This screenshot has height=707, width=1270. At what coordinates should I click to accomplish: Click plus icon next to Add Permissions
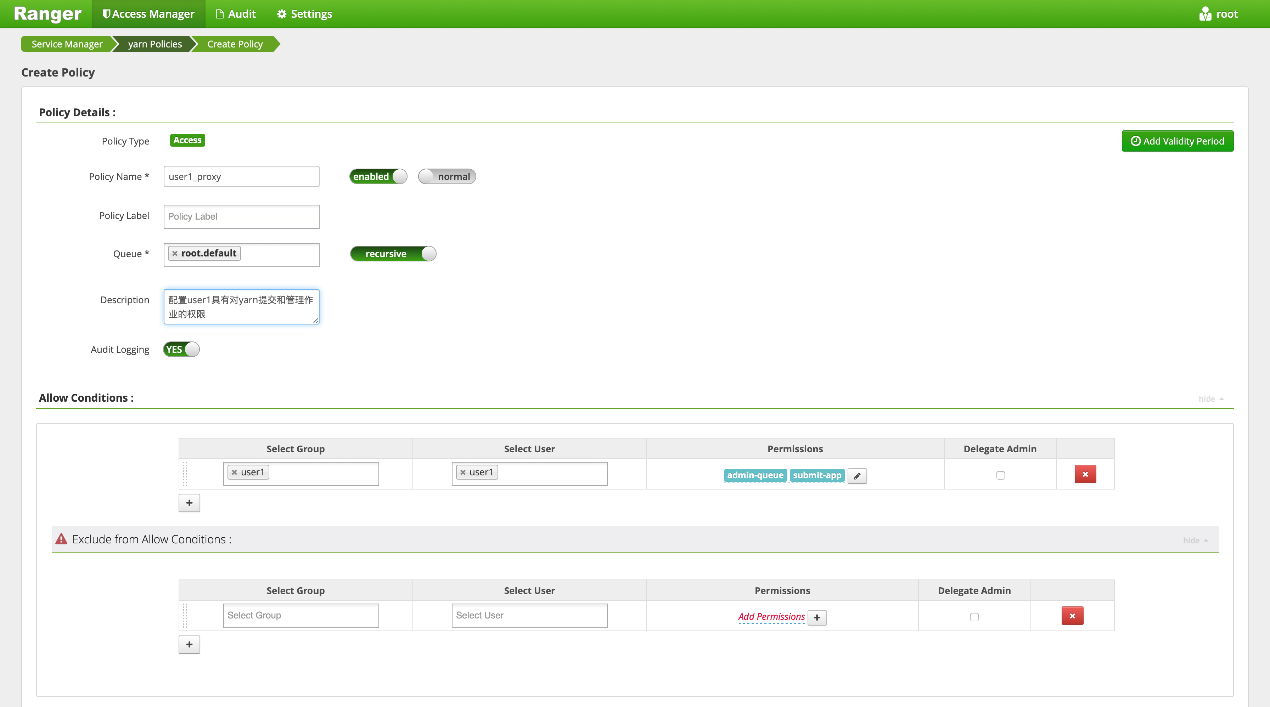[x=817, y=618]
